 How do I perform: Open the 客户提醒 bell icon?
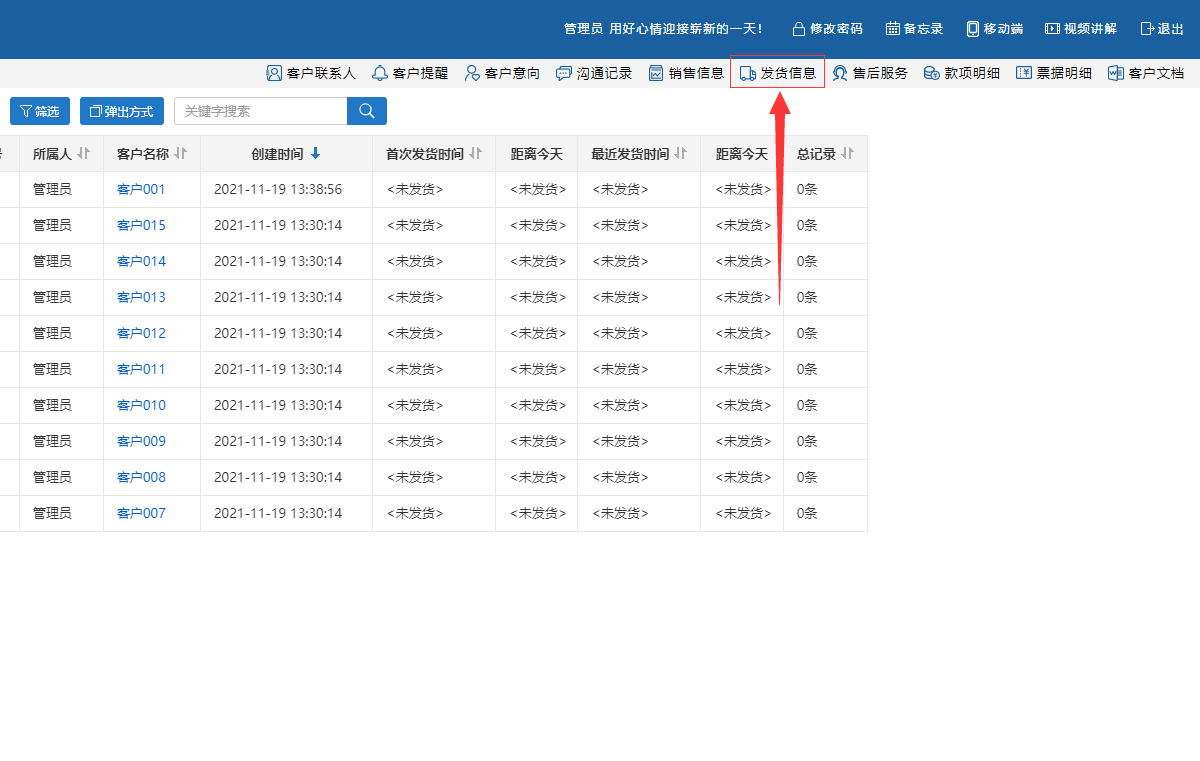pyautogui.click(x=380, y=73)
